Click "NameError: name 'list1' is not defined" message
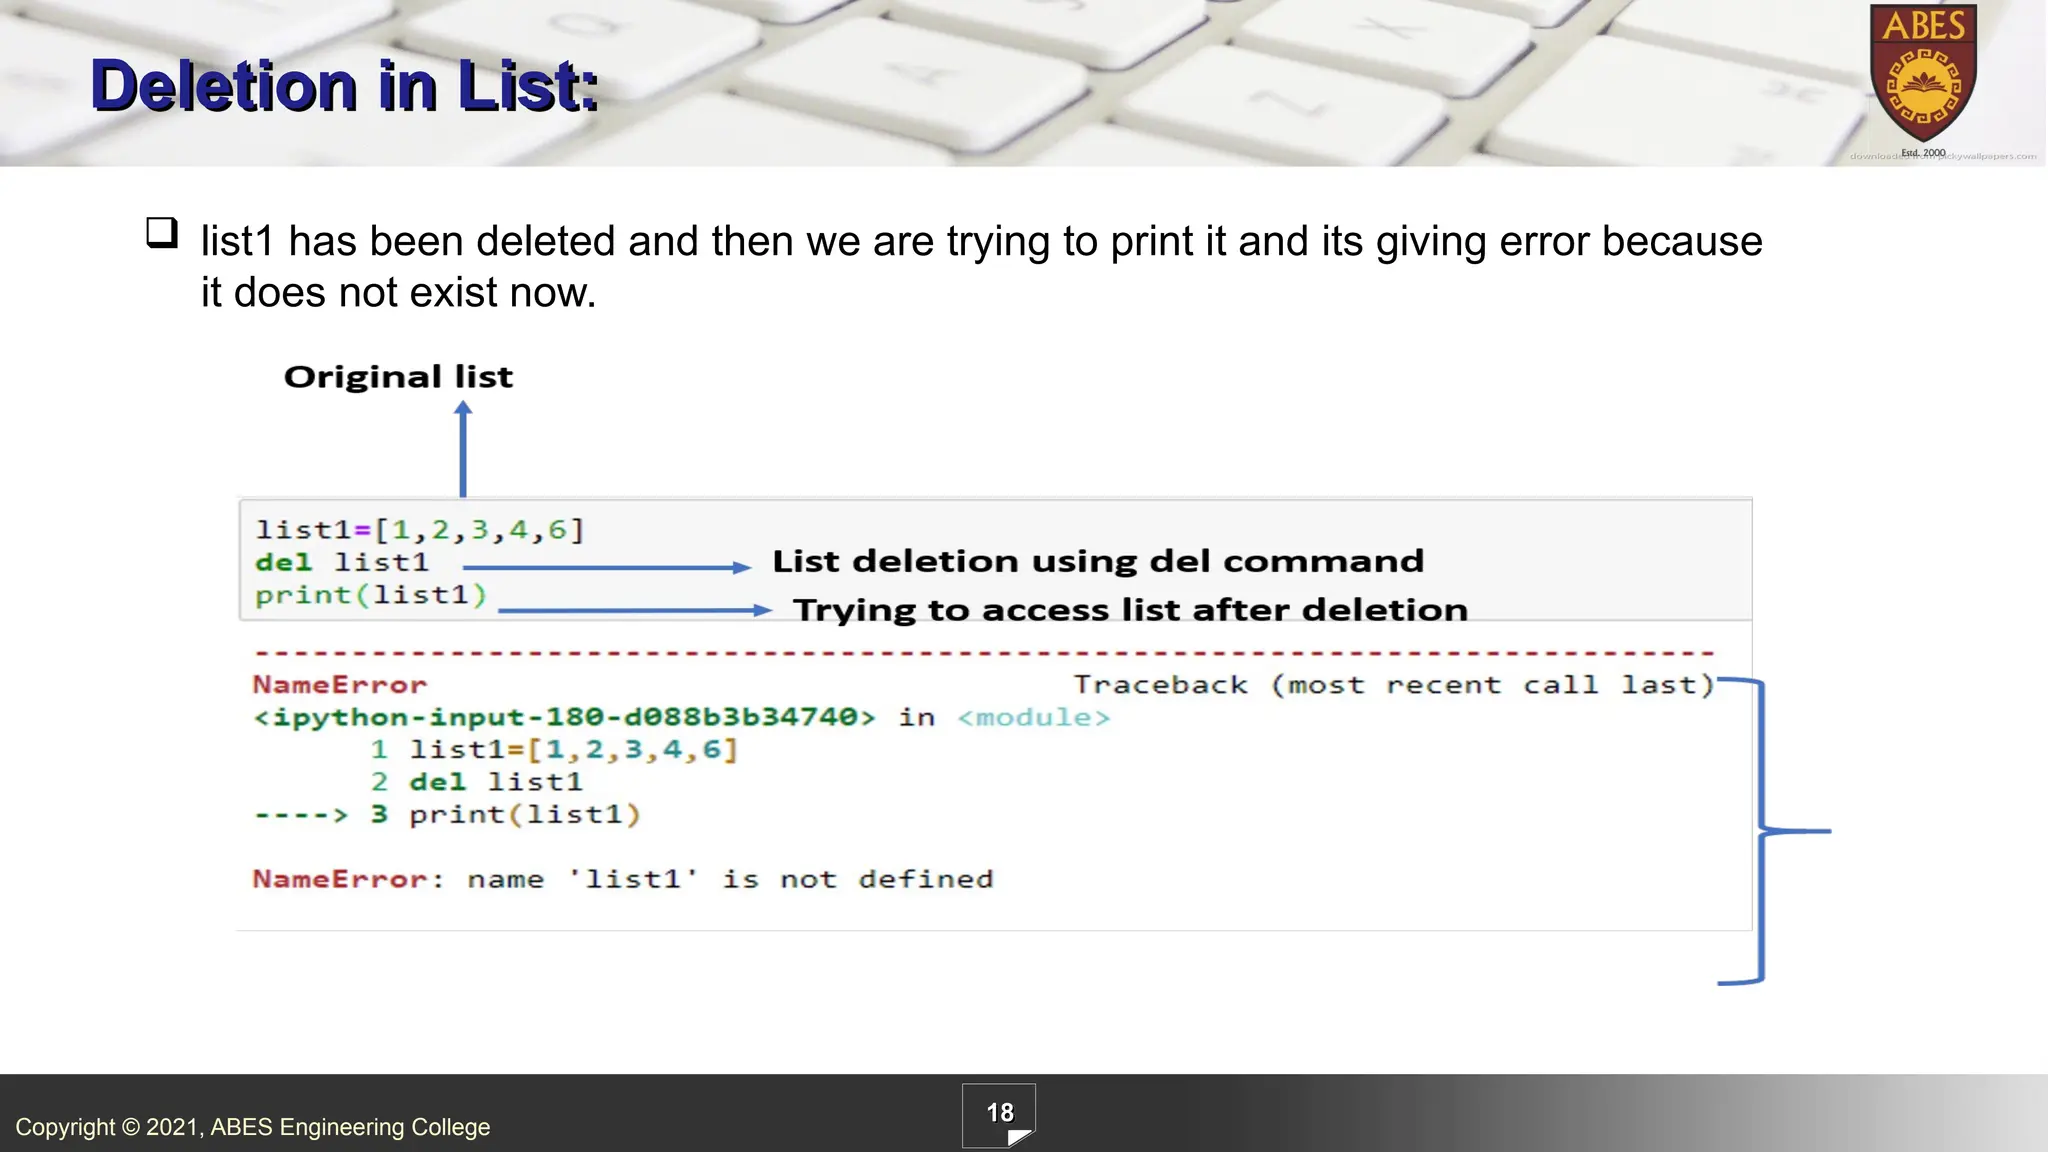Image resolution: width=2048 pixels, height=1152 pixels. [622, 879]
